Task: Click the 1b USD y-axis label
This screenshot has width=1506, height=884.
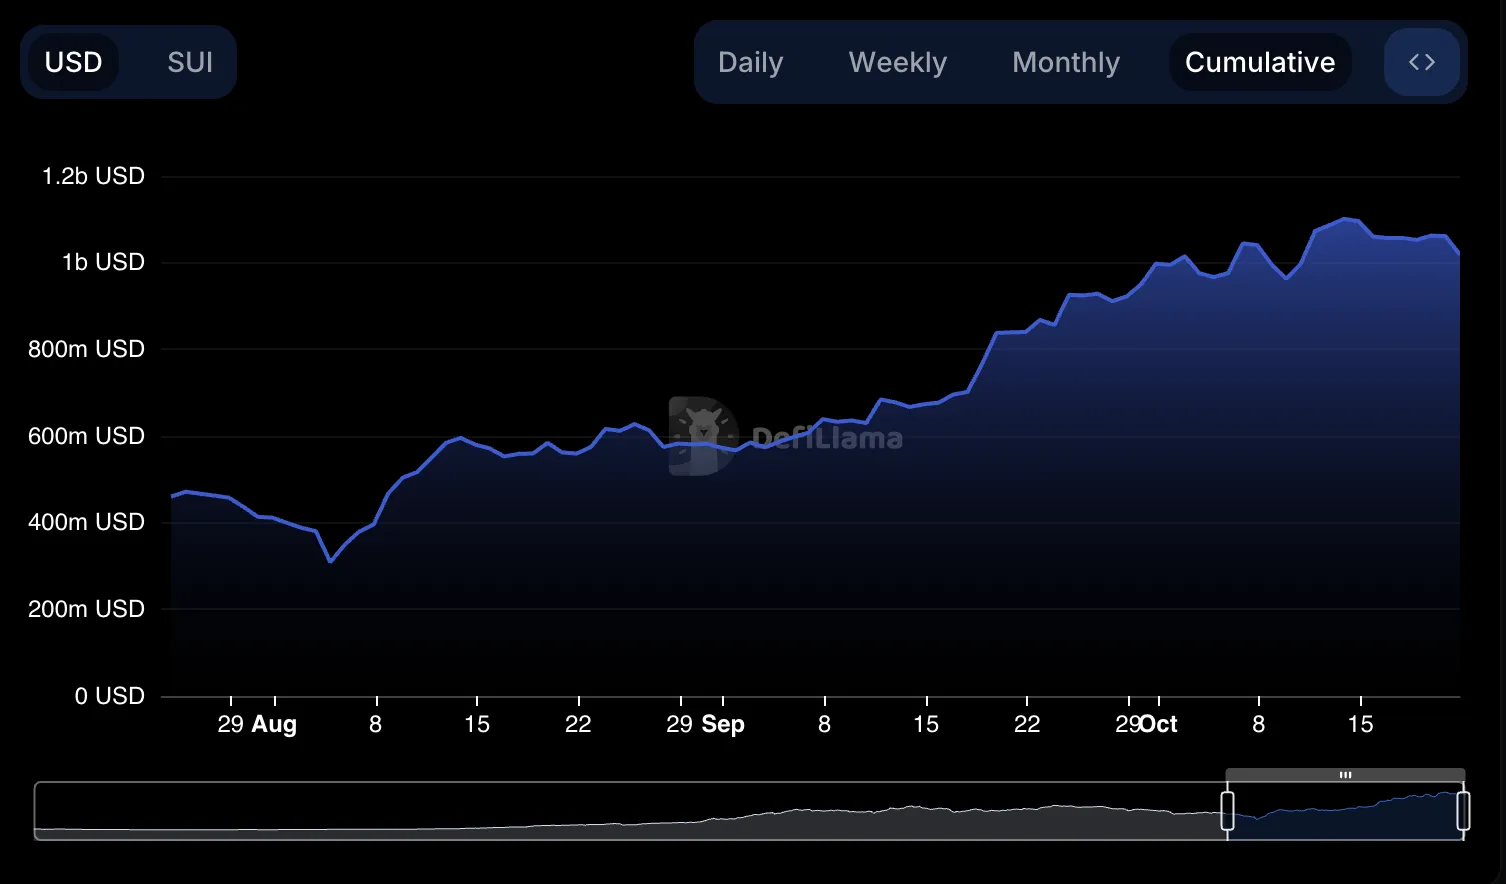Action: [103, 262]
